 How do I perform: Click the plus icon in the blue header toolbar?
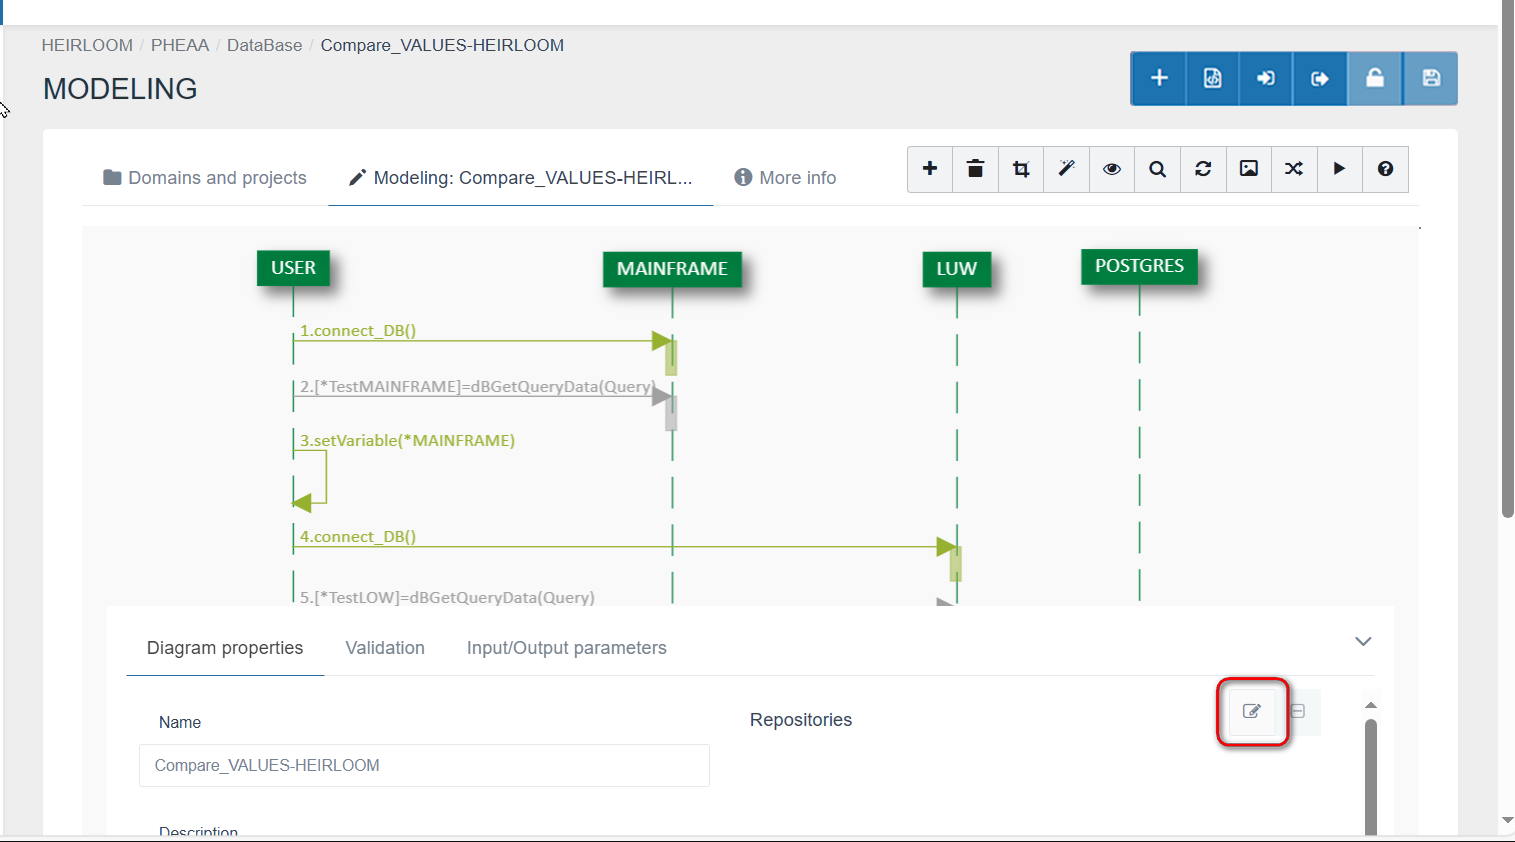[1157, 78]
